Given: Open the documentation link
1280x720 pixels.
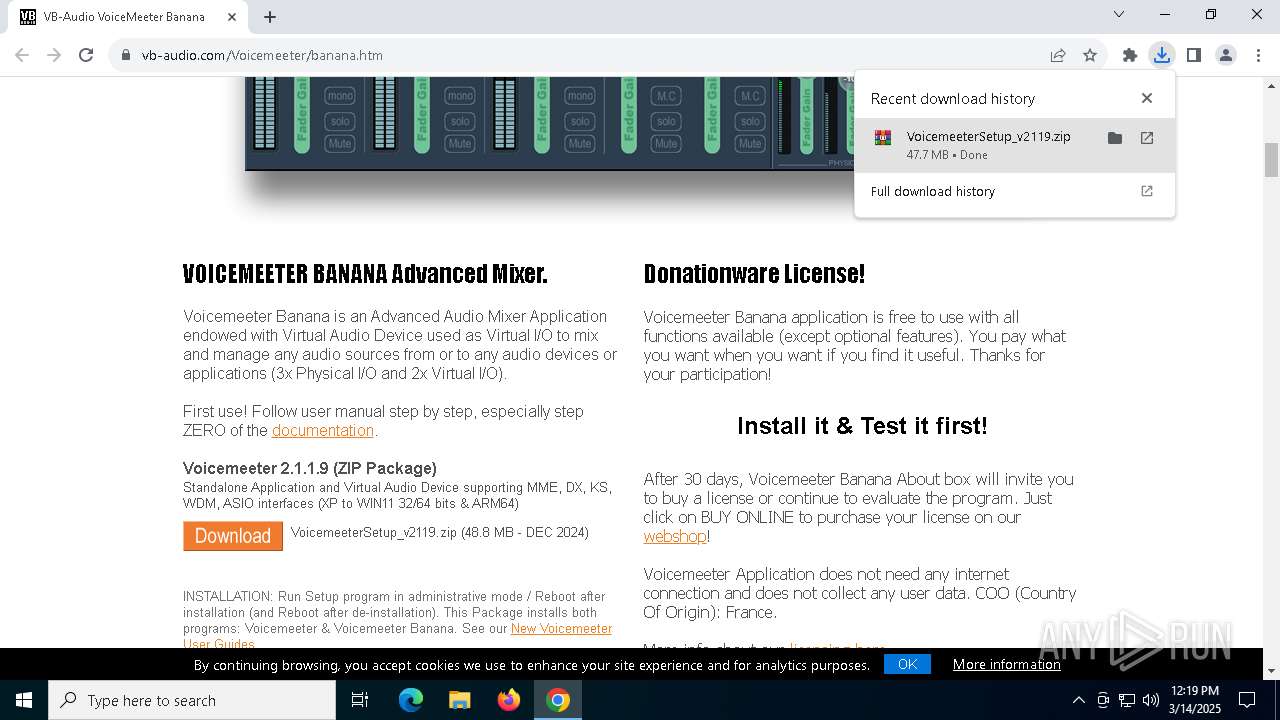Looking at the screenshot, I should point(323,430).
